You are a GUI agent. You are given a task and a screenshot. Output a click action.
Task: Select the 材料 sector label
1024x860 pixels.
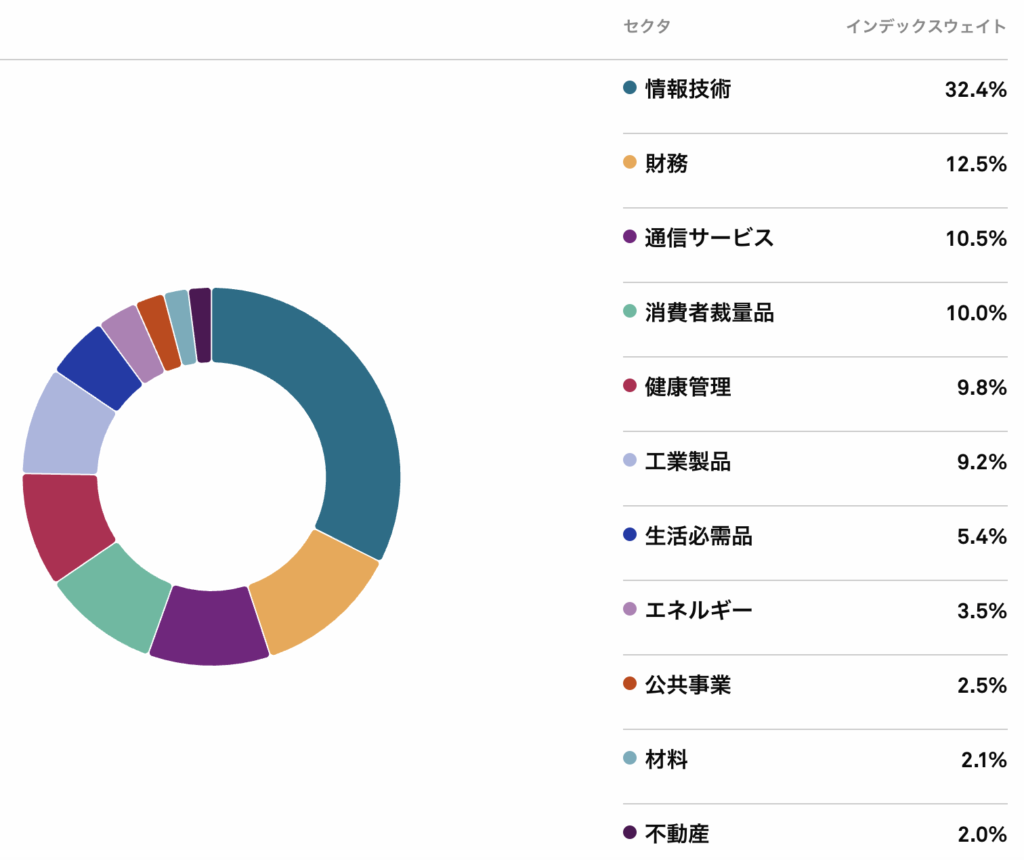coord(667,759)
